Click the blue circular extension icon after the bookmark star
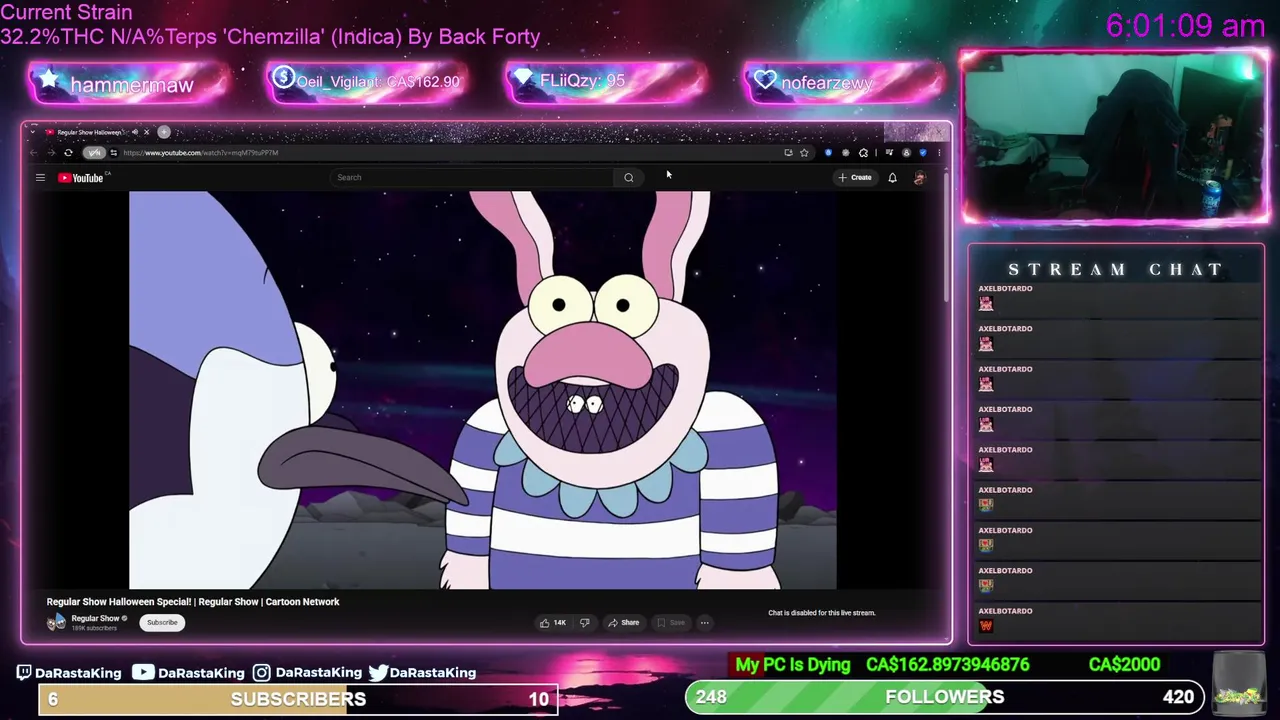The height and width of the screenshot is (720, 1280). click(829, 153)
